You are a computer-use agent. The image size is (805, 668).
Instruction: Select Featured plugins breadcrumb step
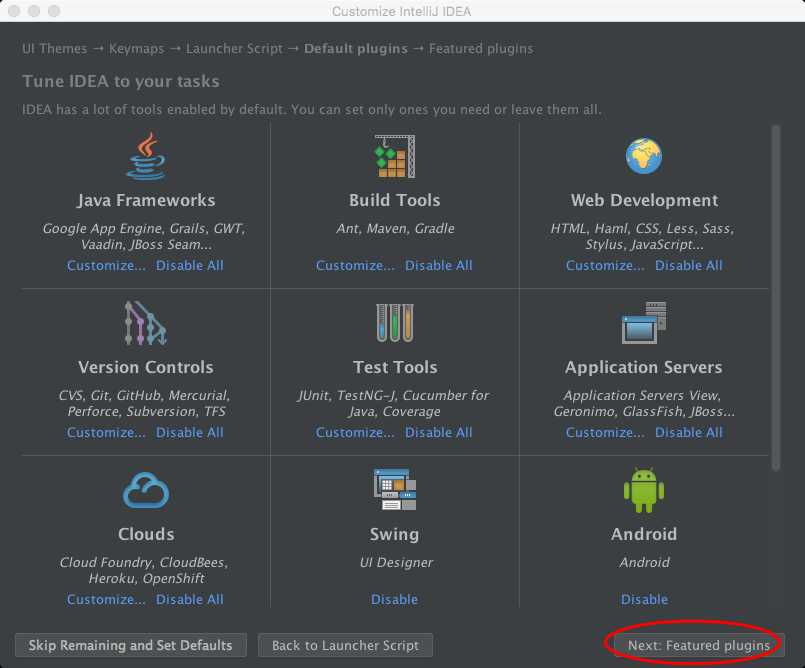(x=481, y=49)
